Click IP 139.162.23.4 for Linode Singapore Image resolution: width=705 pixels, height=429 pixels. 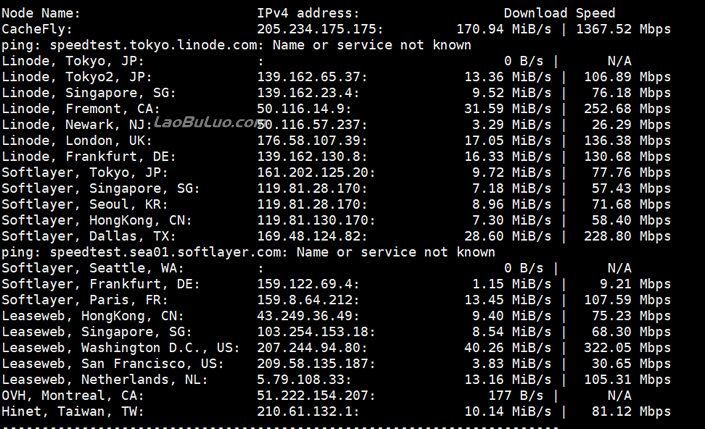(304, 93)
